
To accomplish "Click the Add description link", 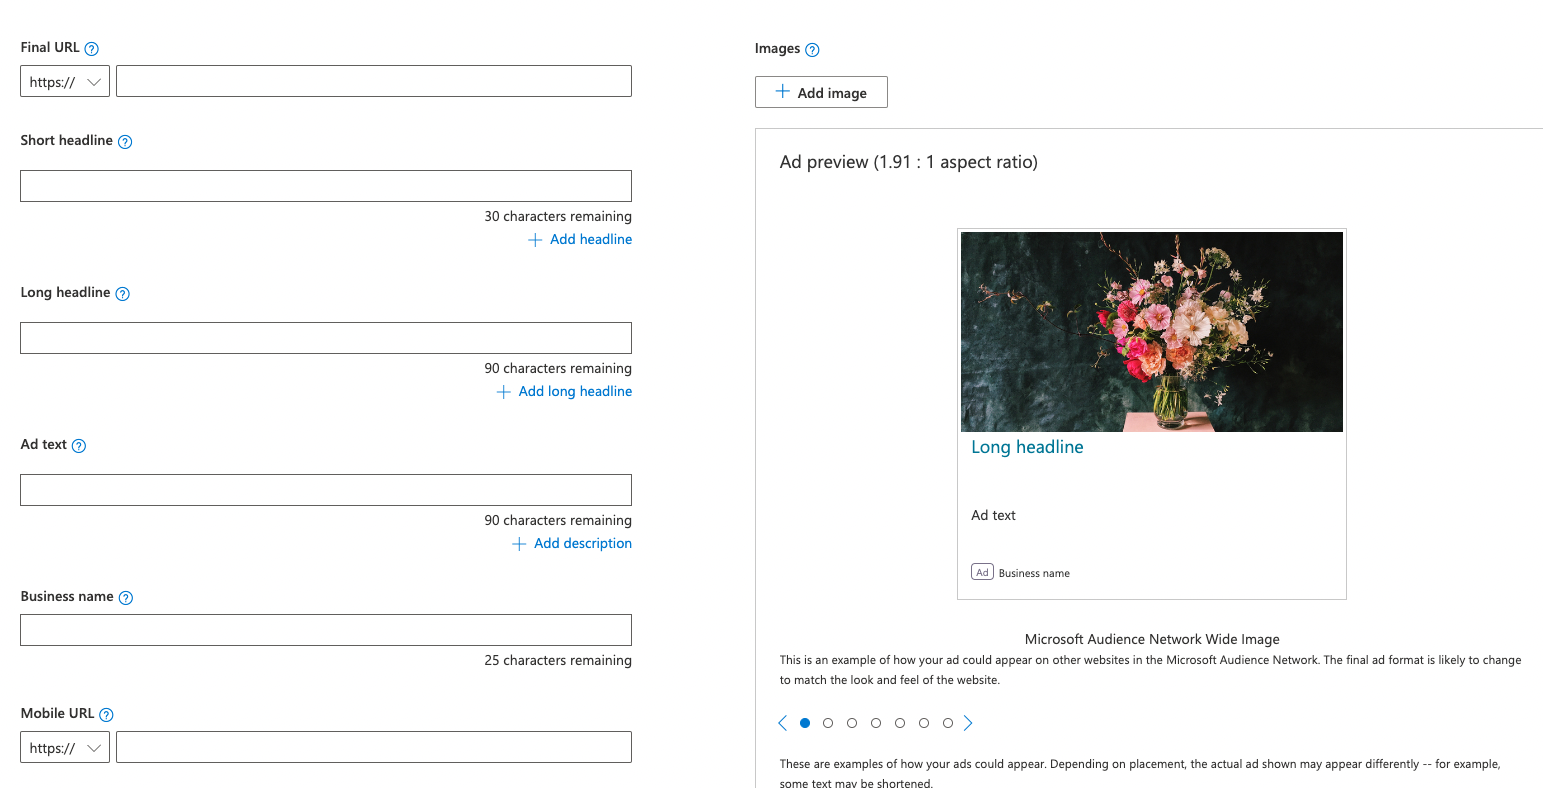I will pos(572,544).
